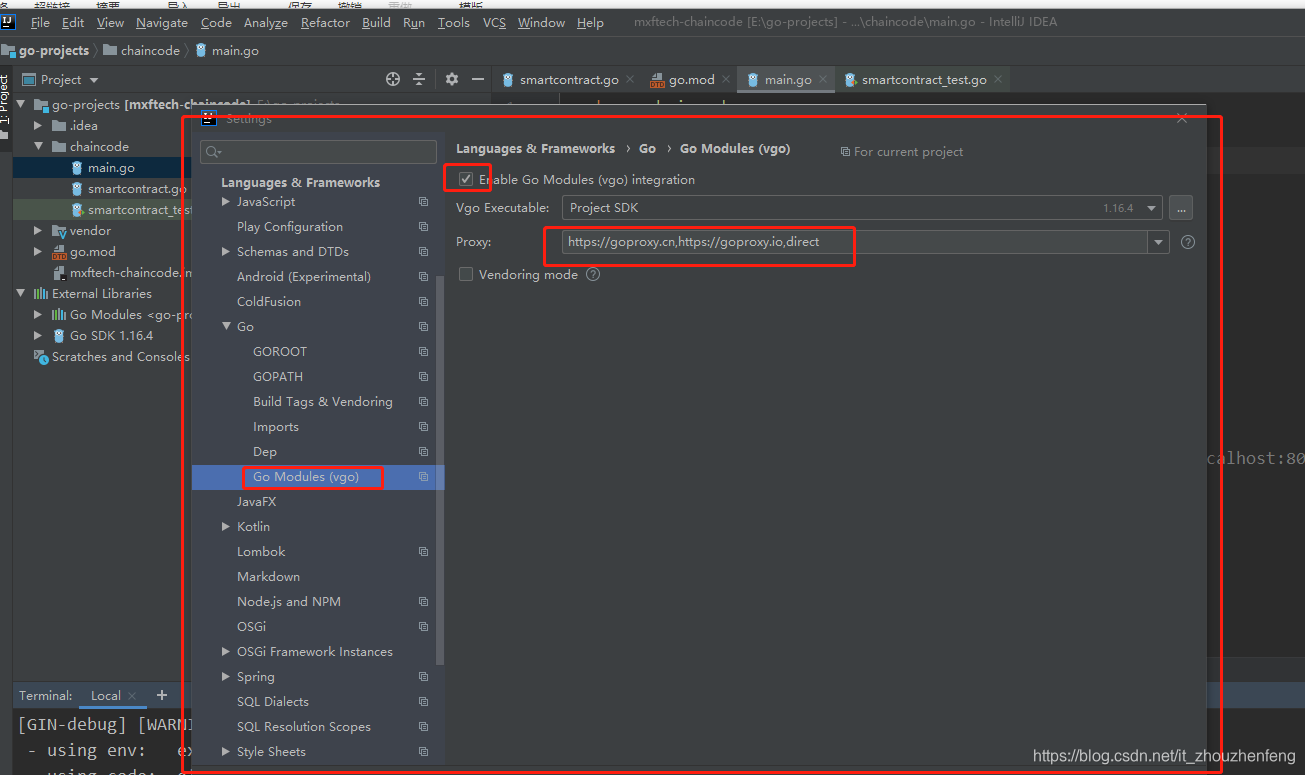
Task: Close the Local terminal tab
Action: (x=133, y=696)
